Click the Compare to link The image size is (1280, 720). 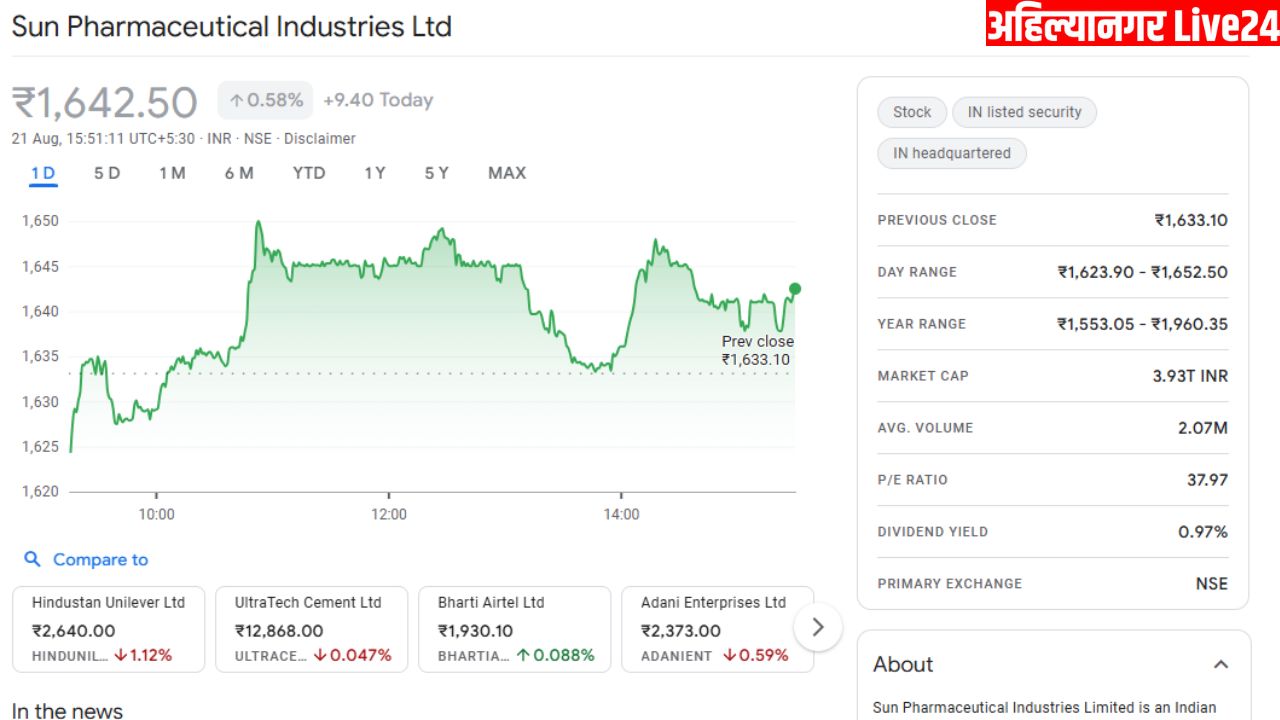pyautogui.click(x=100, y=560)
